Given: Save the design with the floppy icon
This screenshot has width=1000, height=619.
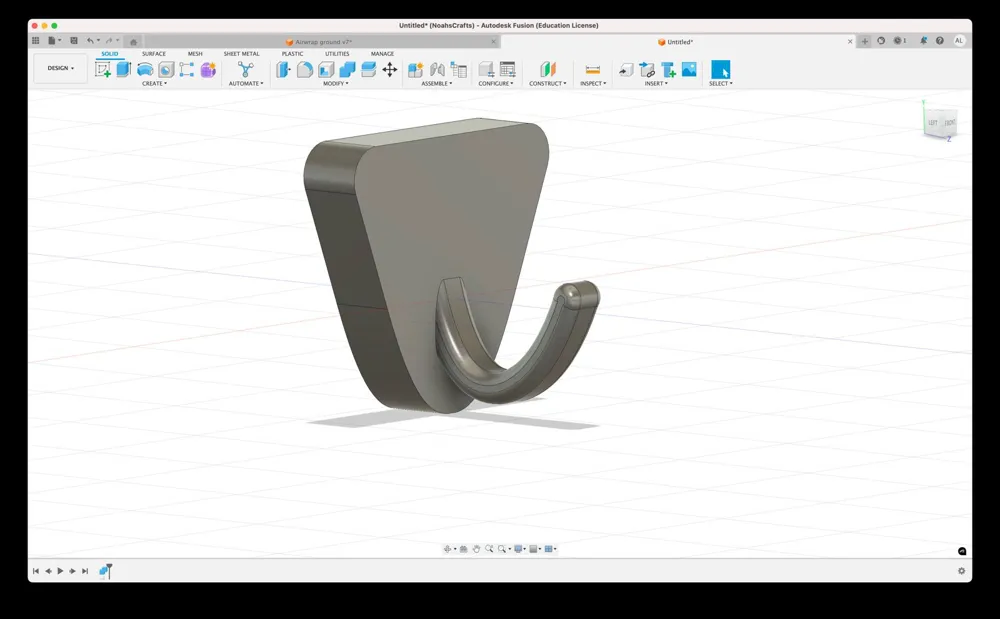Looking at the screenshot, I should tap(73, 41).
